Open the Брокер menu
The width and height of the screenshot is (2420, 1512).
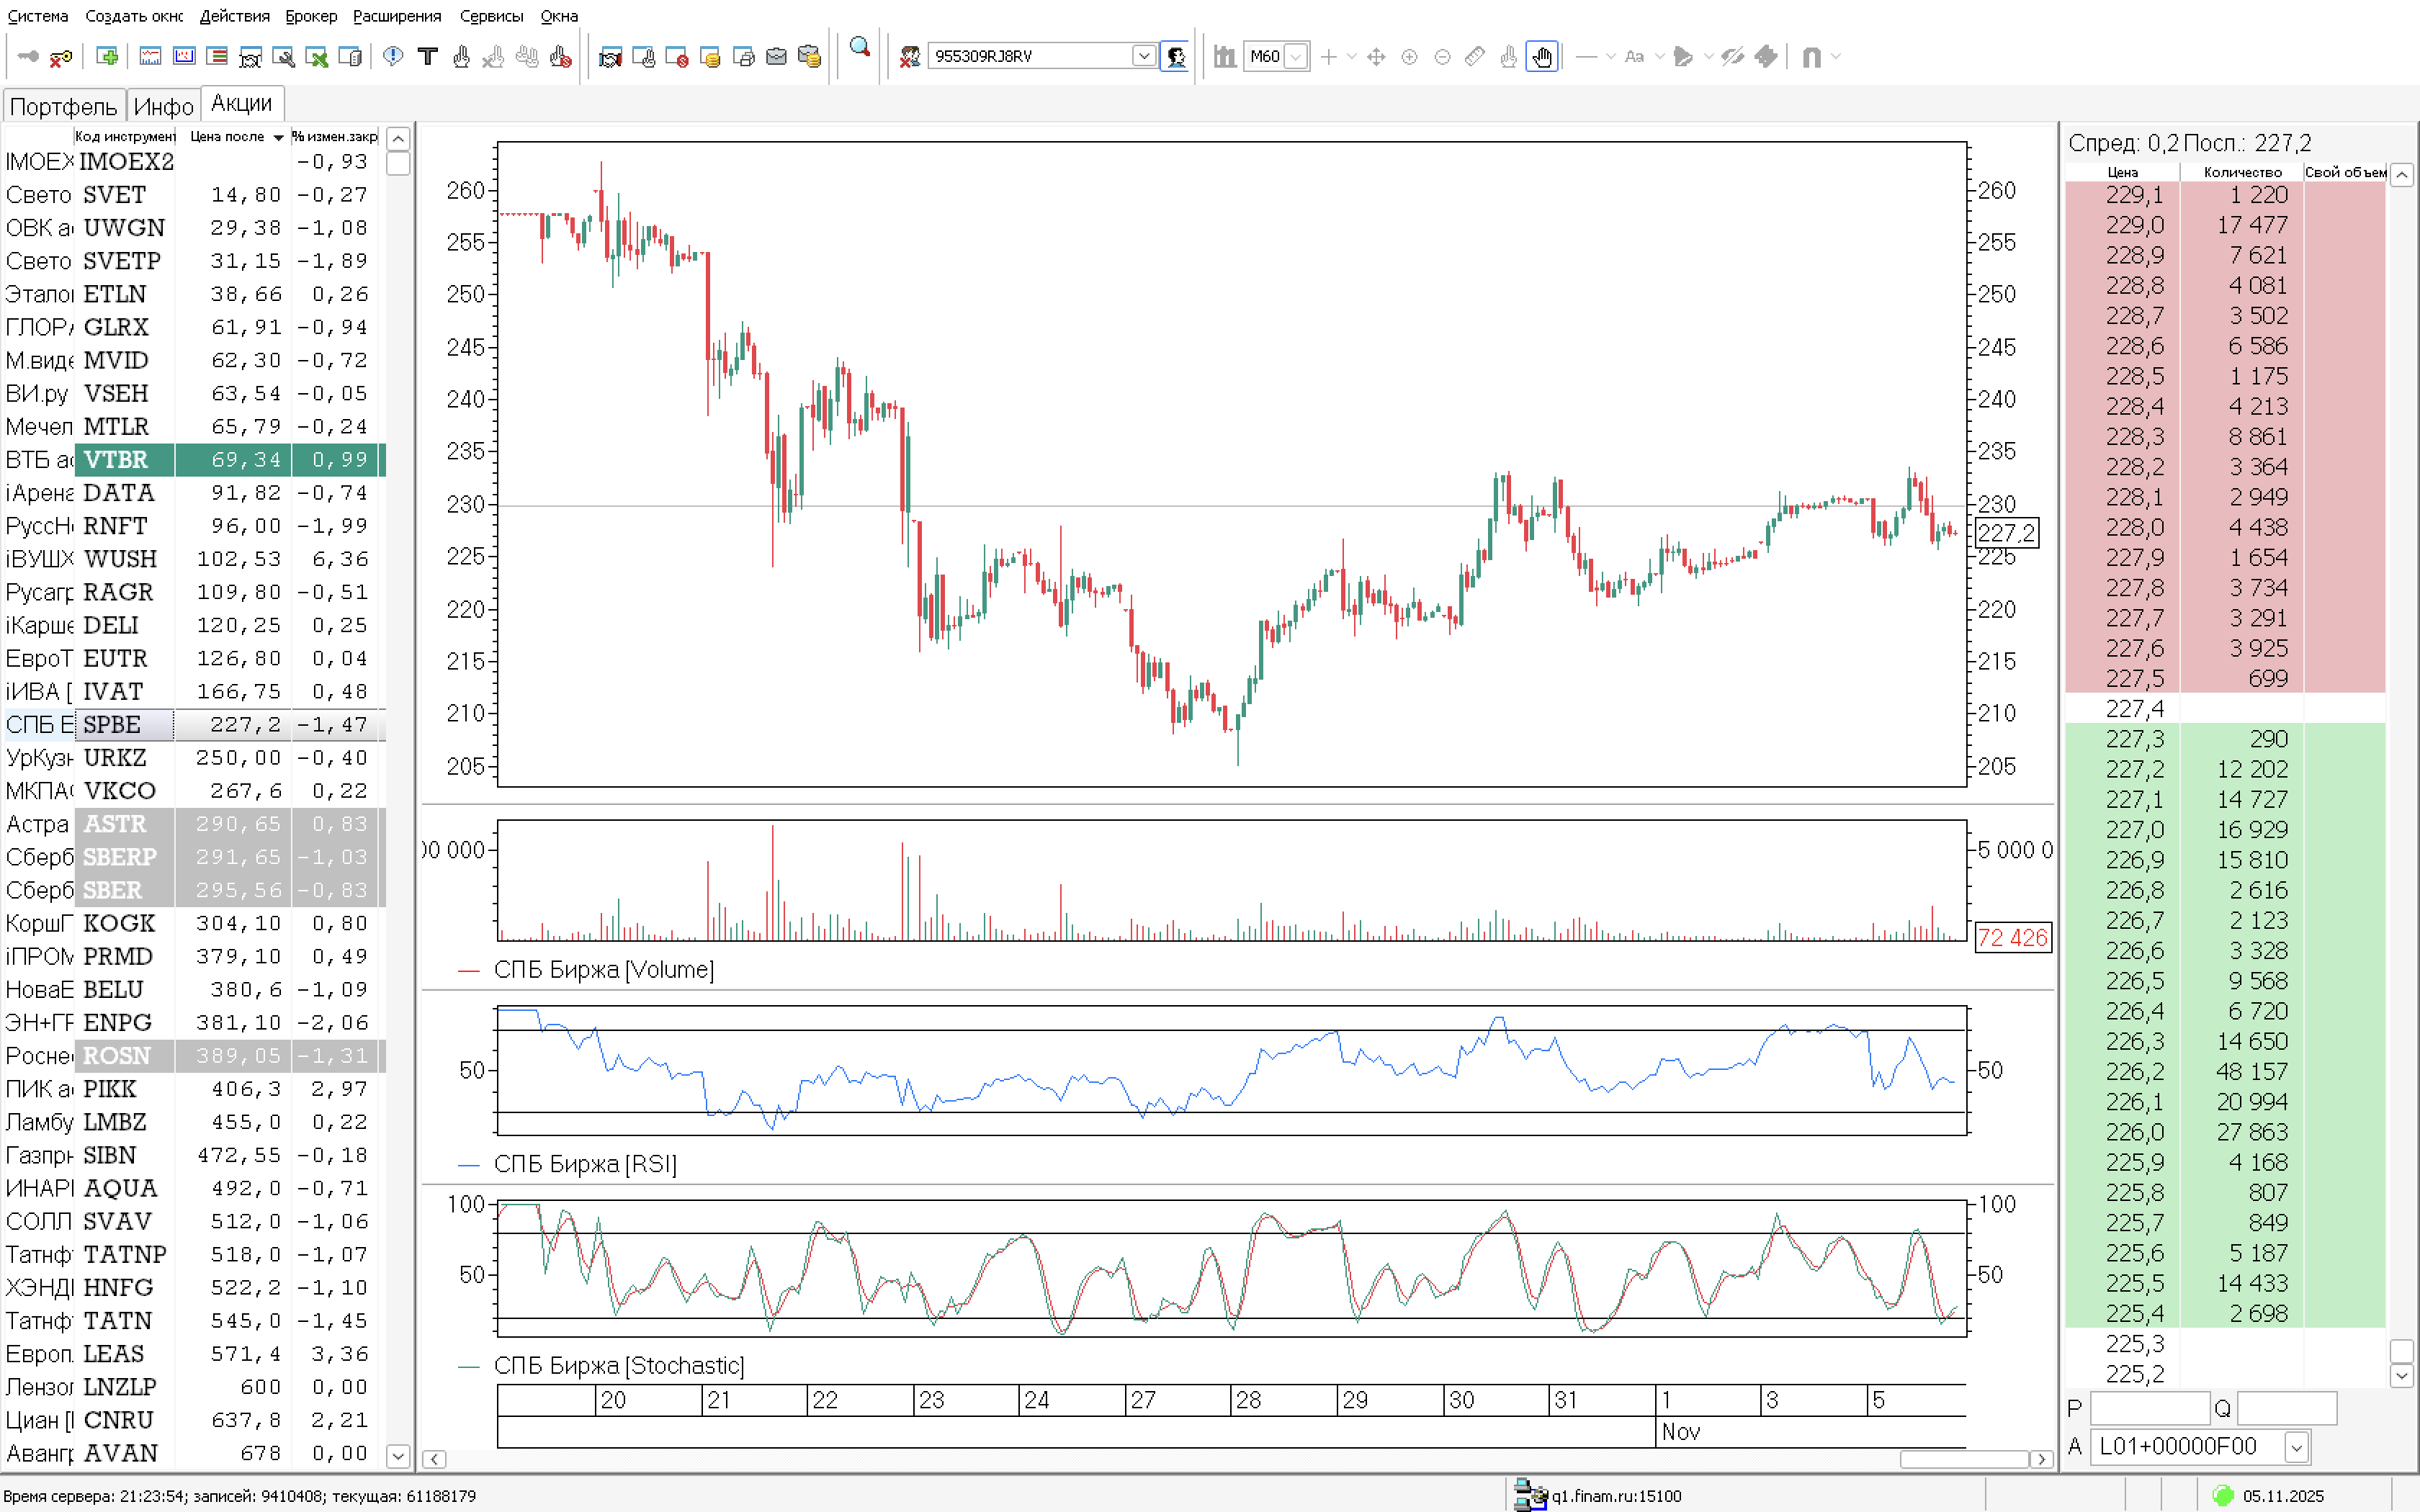tap(311, 16)
